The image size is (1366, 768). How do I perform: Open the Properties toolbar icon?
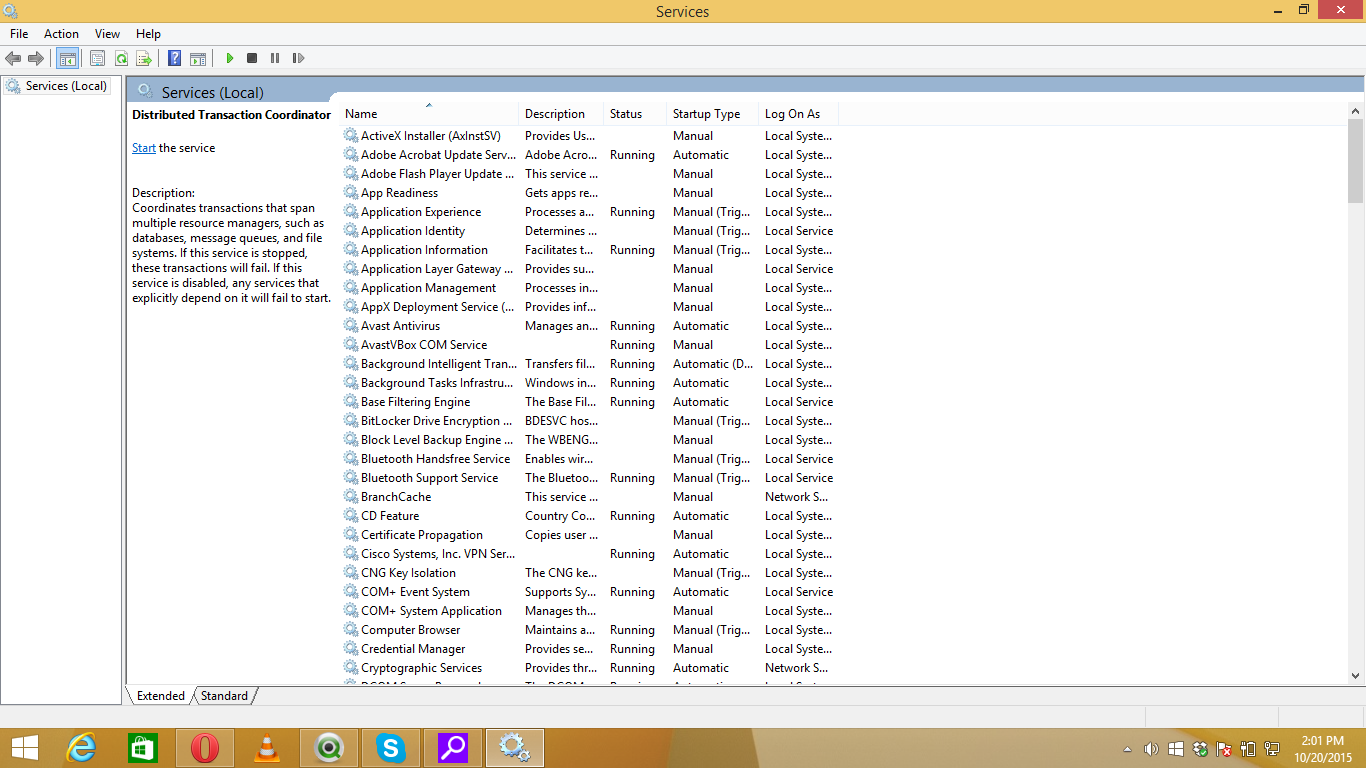97,59
